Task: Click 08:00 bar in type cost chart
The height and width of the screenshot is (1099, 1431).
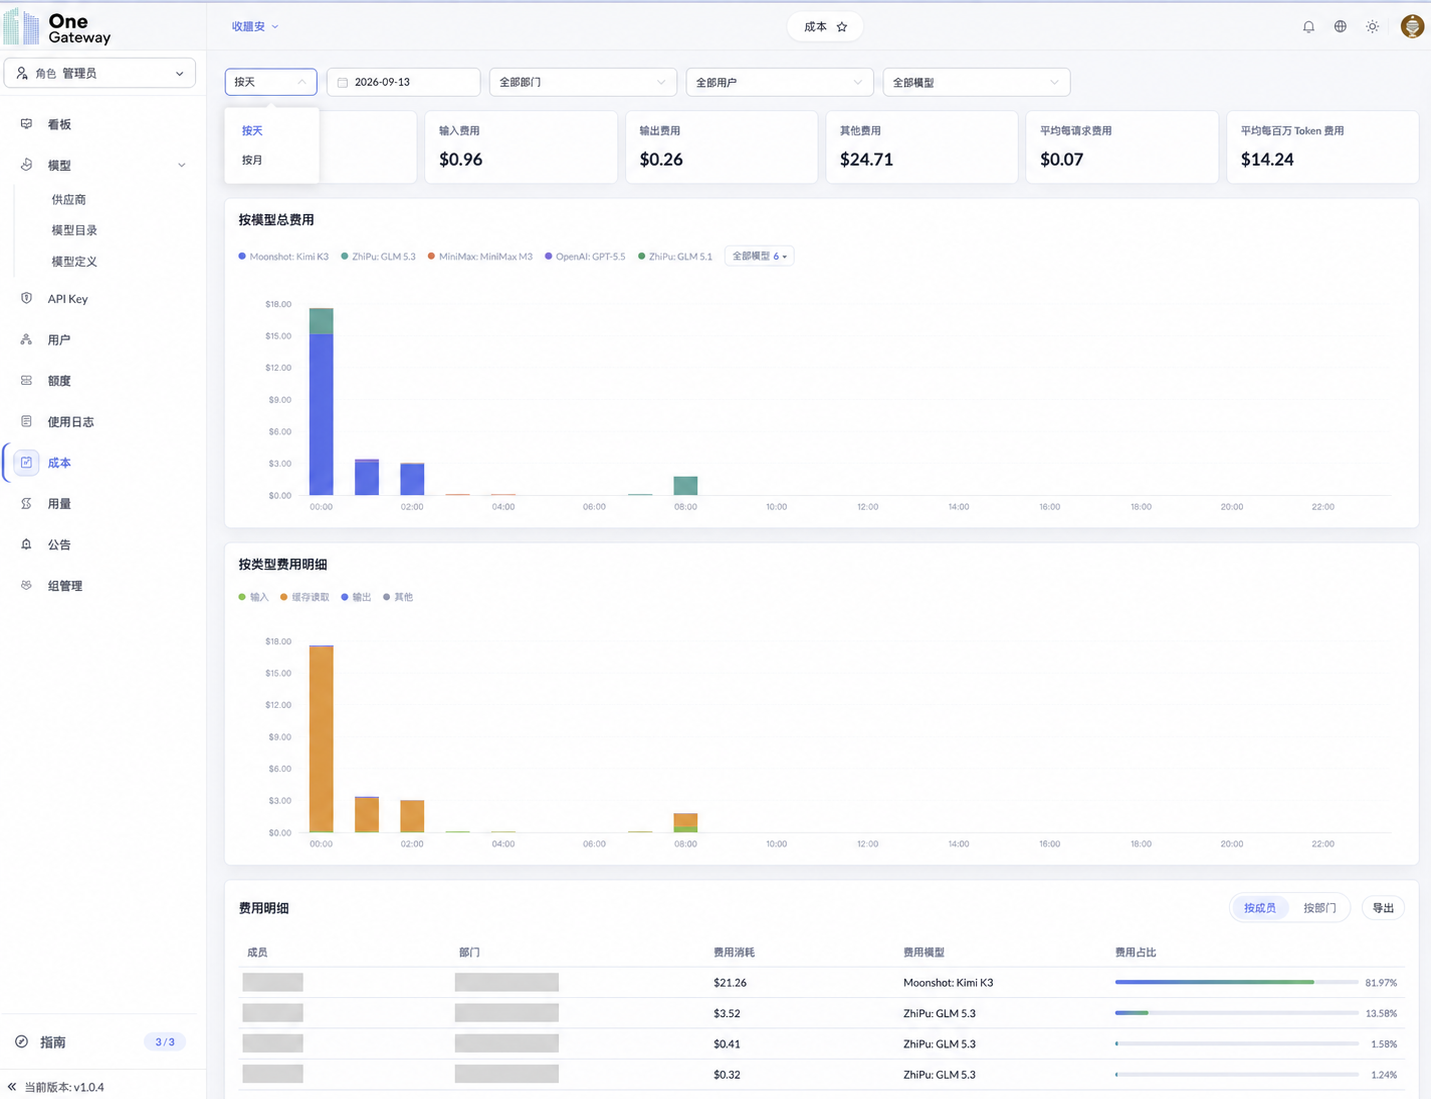Action: (685, 823)
